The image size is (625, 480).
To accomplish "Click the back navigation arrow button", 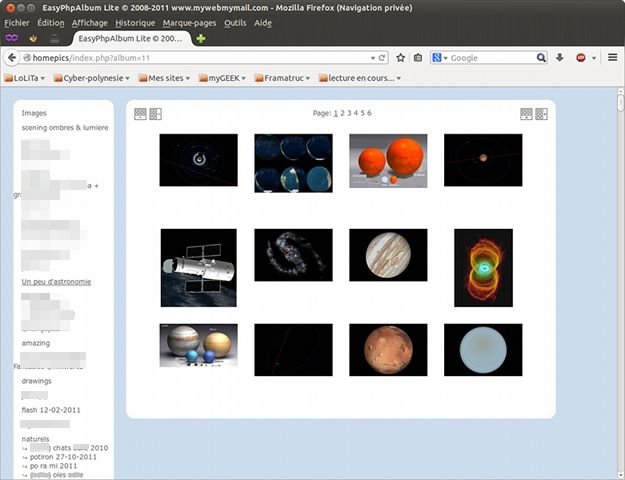I will (13, 58).
